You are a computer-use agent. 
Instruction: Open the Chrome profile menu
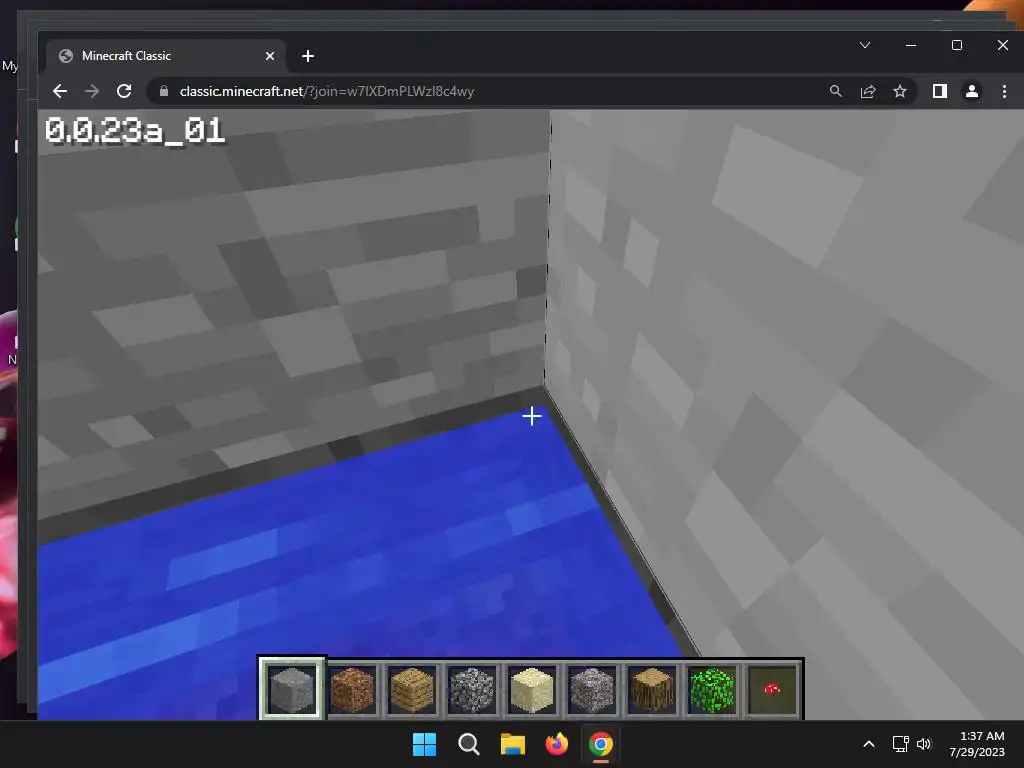(x=972, y=91)
